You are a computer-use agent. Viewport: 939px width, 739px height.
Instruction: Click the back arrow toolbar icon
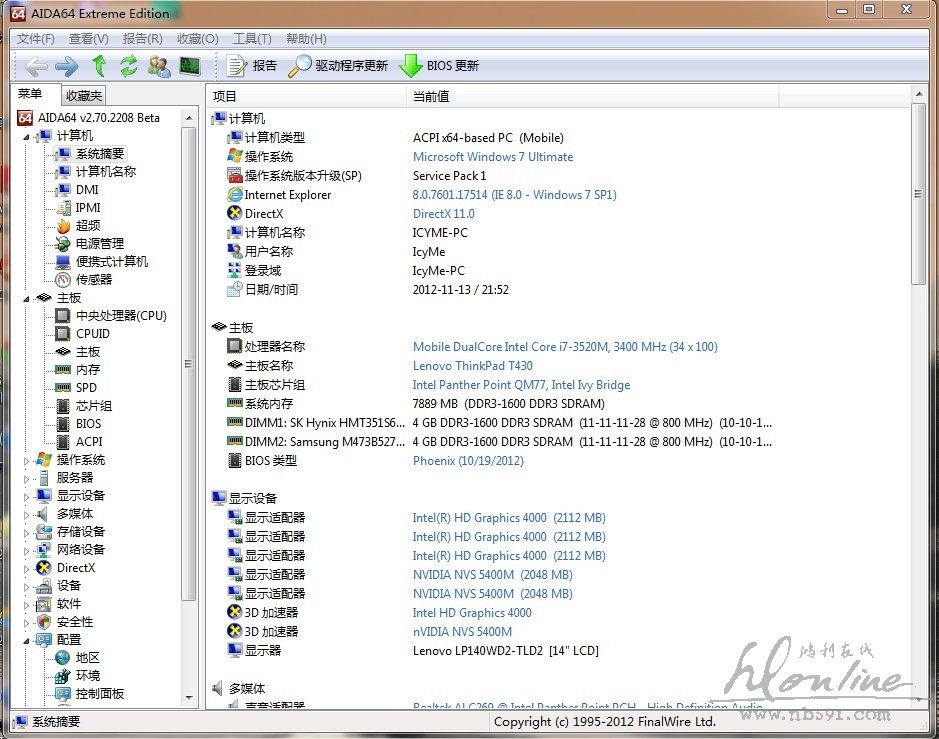36,66
